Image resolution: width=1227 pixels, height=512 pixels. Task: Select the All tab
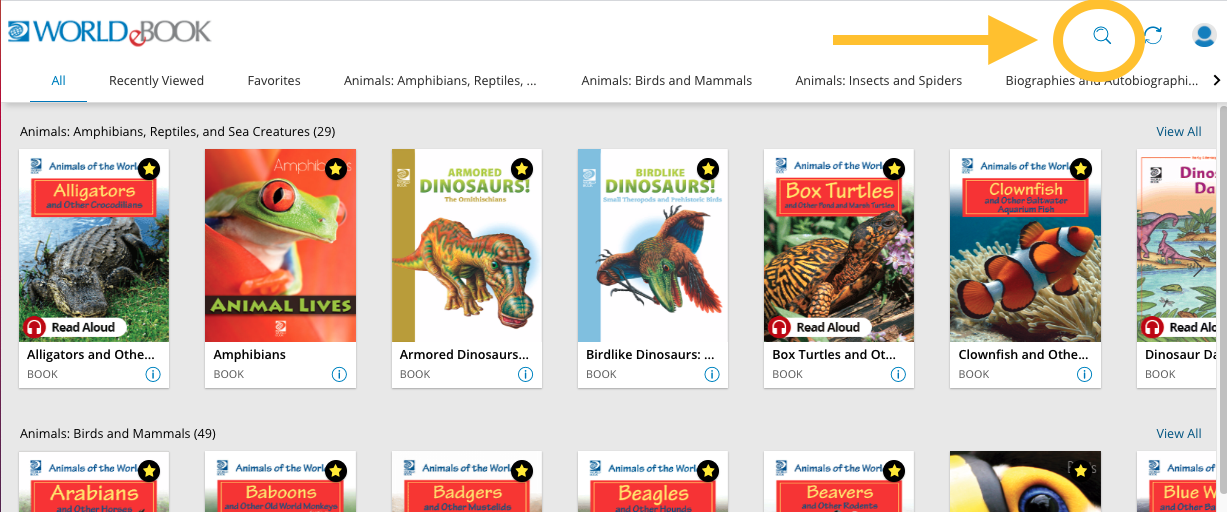(x=58, y=81)
